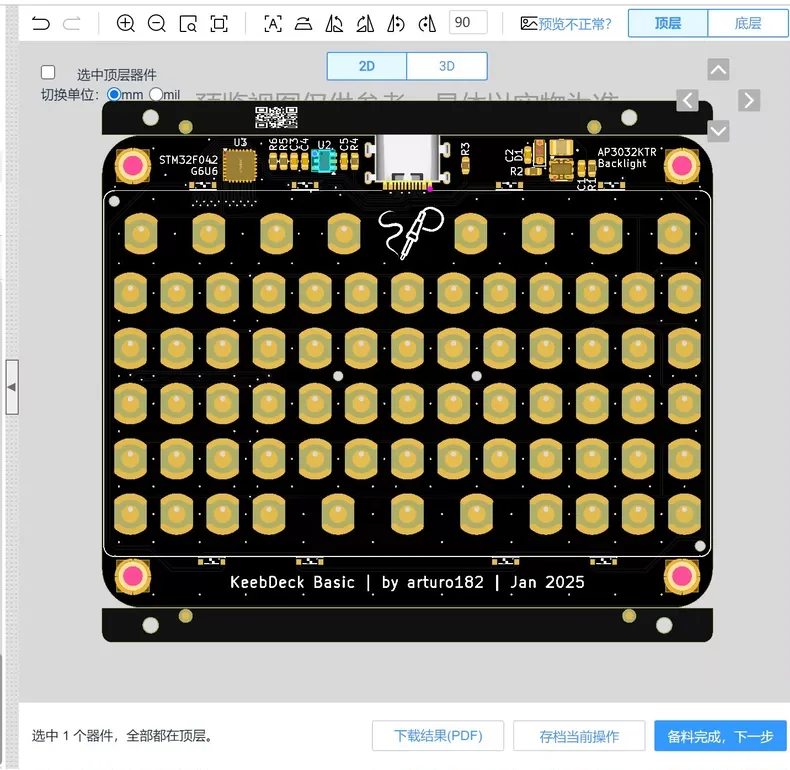Click the rotate counter-clockwise around point icon
The image size is (790, 770).
click(x=396, y=23)
